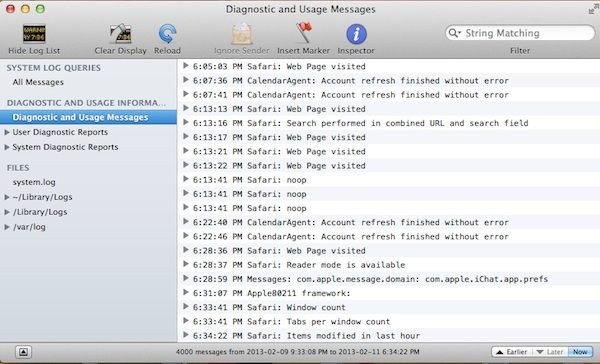Select the 6:28:36 PM Web Page visited row
Screen dimensions: 600x364
click(388, 251)
